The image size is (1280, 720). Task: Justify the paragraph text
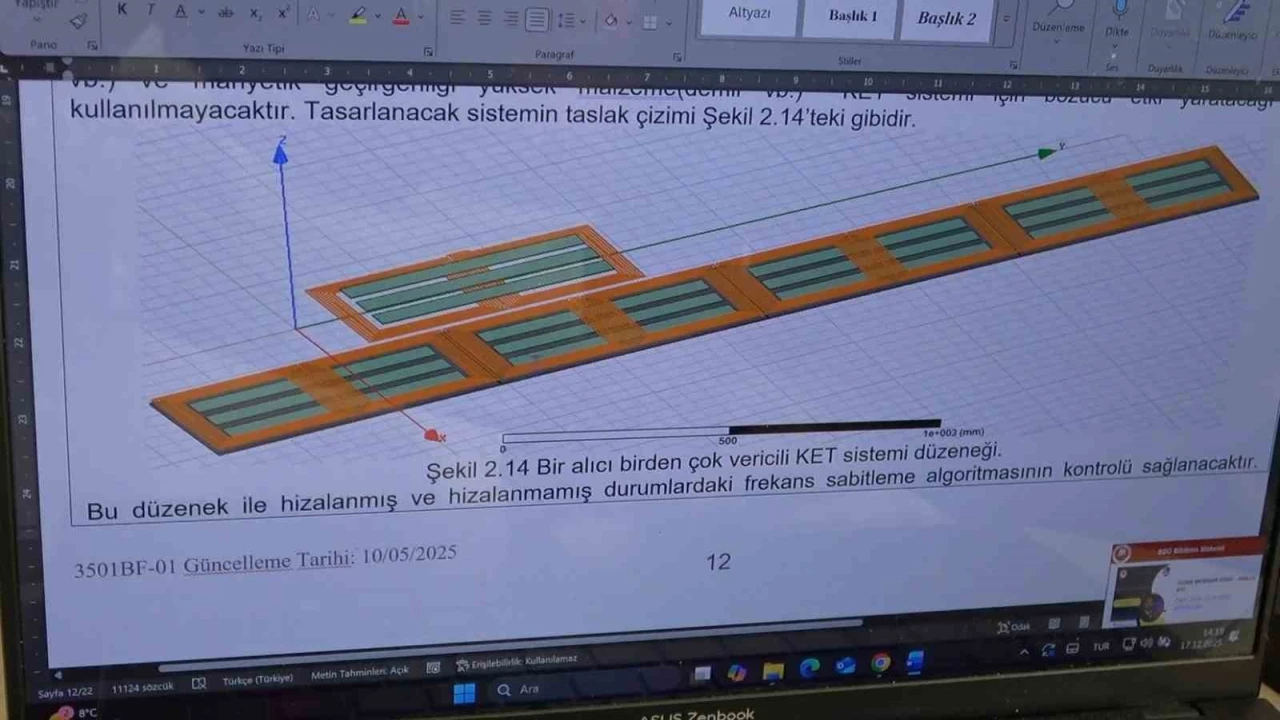click(537, 19)
